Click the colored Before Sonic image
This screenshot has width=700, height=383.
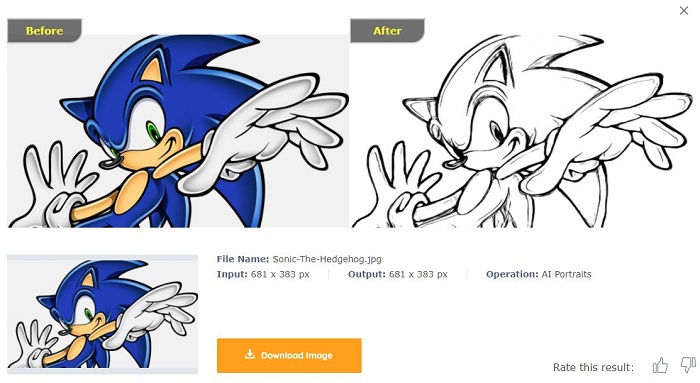pyautogui.click(x=178, y=131)
